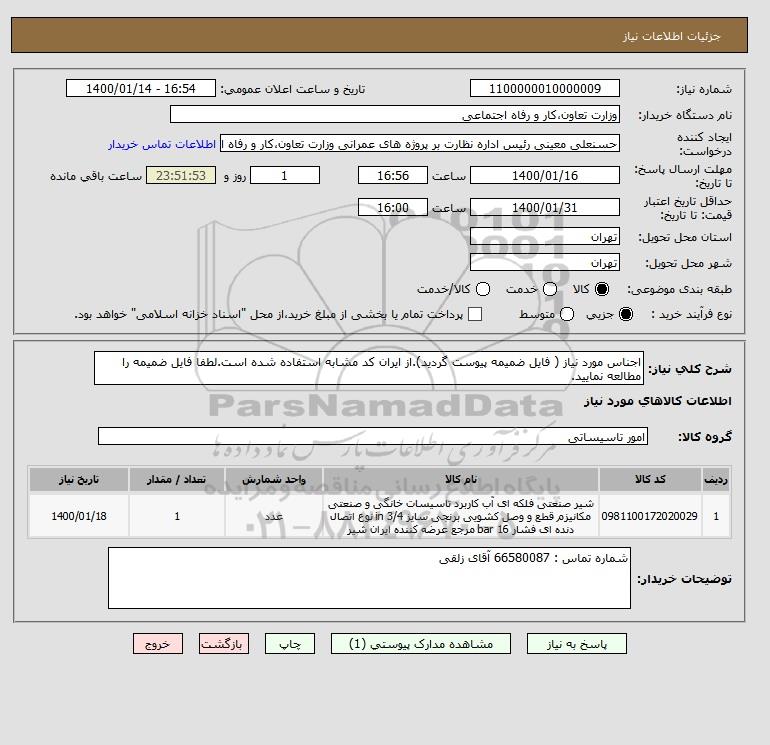This screenshot has height=745, width=770.
Task: Click the گروه کالا field امور تاسیساتی
Action: (373, 436)
